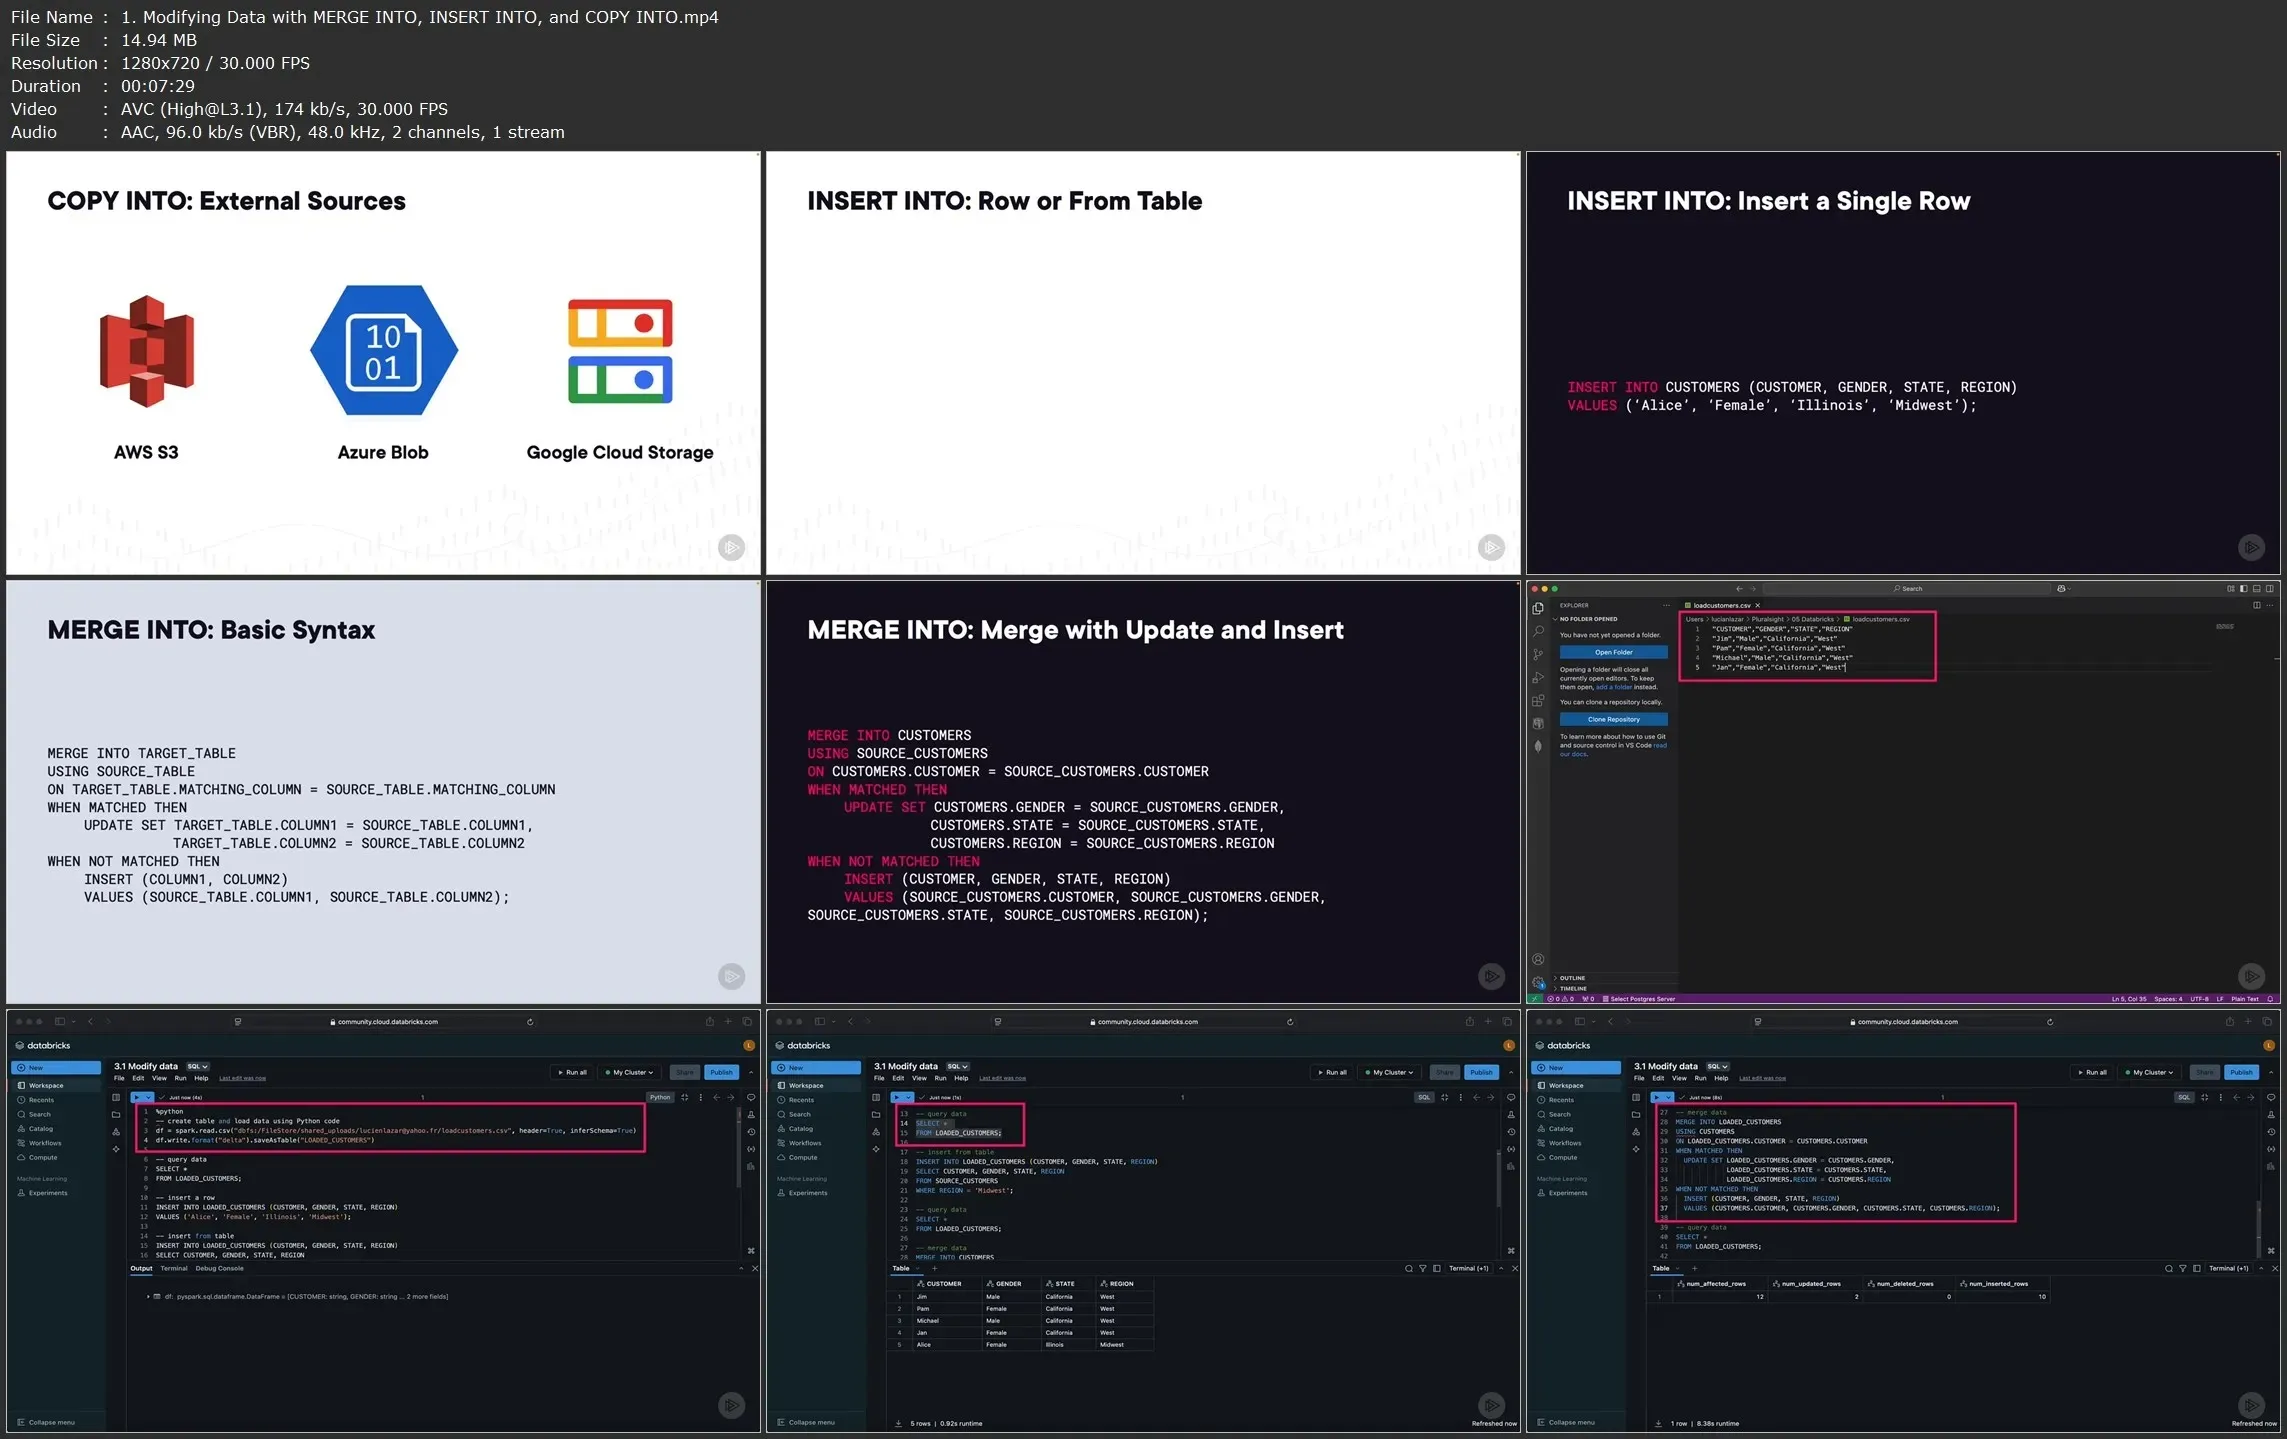Click Clone Repository button in VS Code frame

[x=1613, y=719]
